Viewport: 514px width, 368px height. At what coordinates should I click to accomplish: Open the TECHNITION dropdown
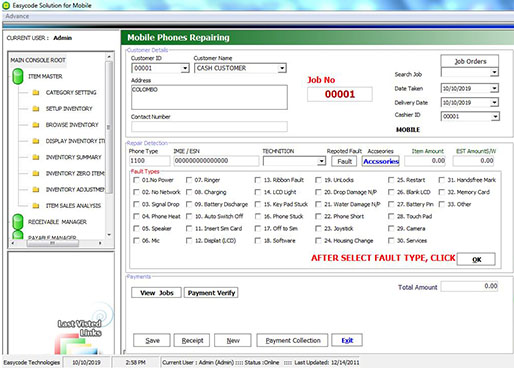(321, 161)
